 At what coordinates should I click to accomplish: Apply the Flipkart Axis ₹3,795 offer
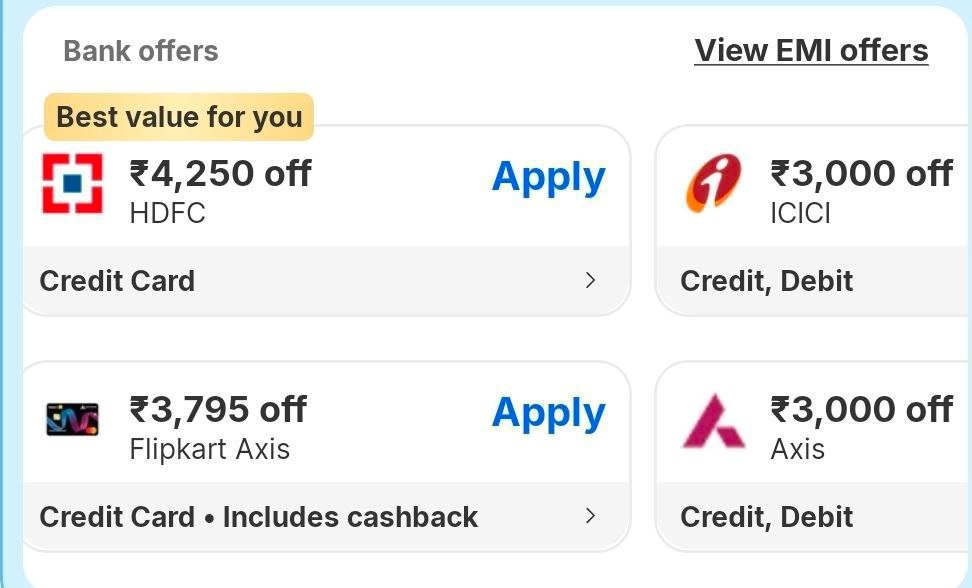click(x=548, y=413)
